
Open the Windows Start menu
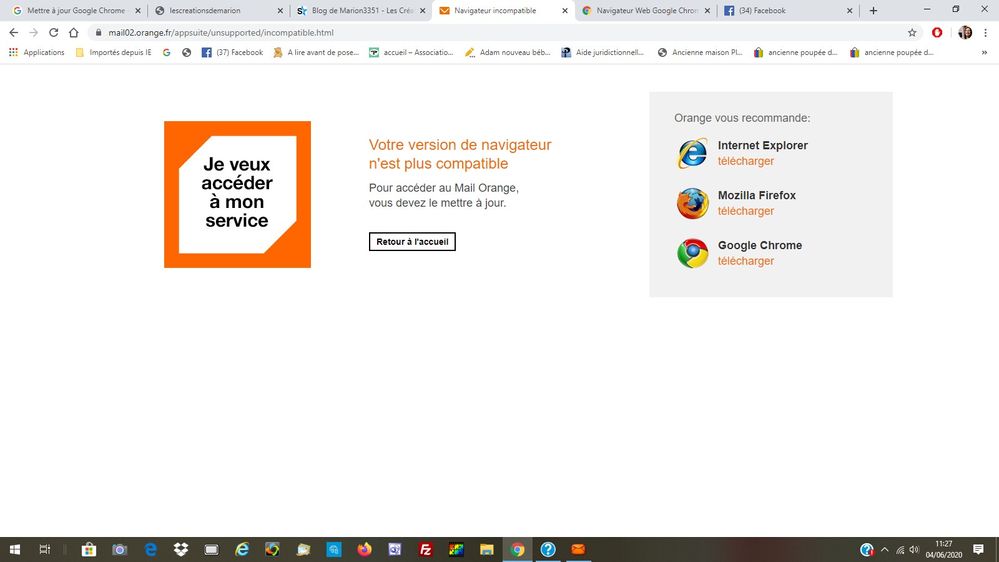click(15, 549)
